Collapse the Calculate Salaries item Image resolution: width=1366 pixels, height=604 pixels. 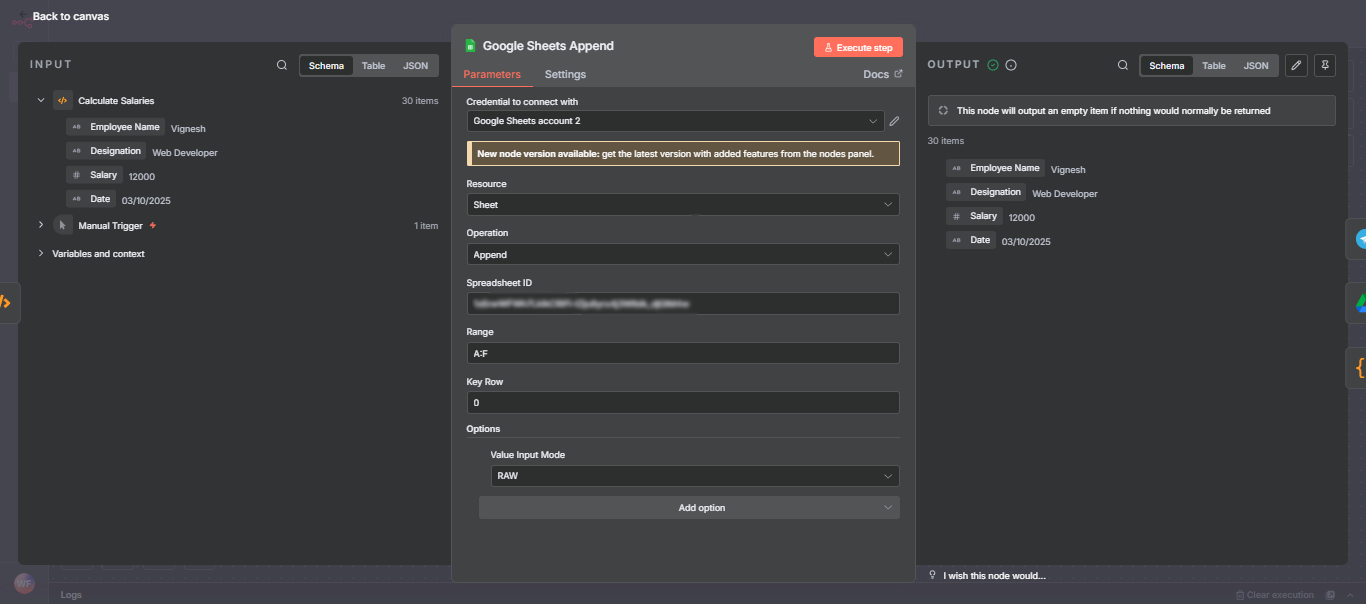tap(40, 100)
